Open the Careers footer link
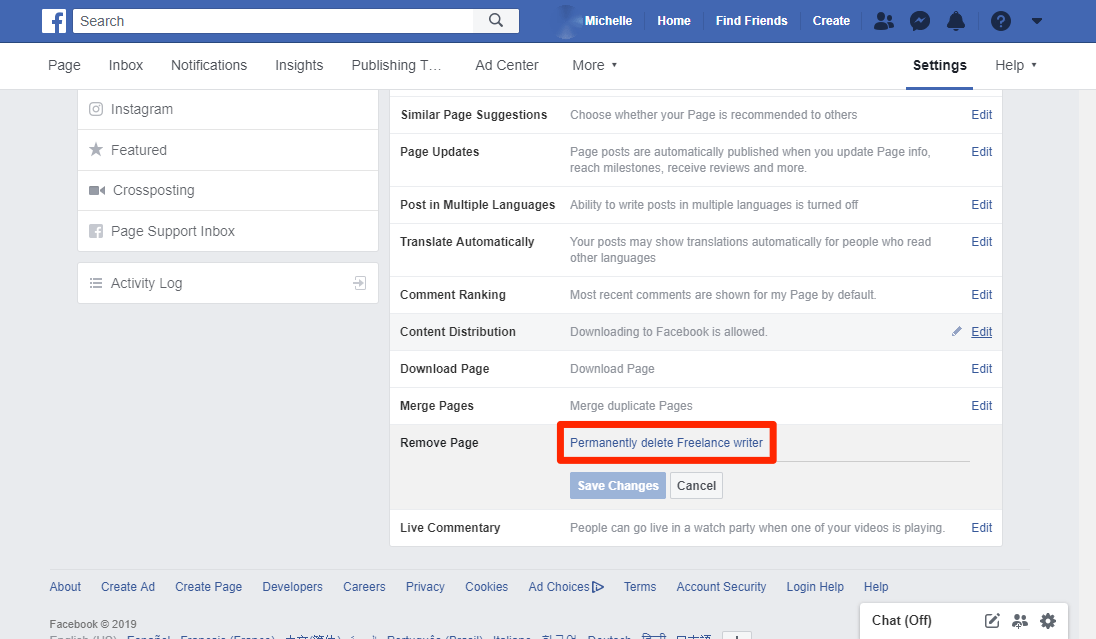1096x639 pixels. click(364, 587)
